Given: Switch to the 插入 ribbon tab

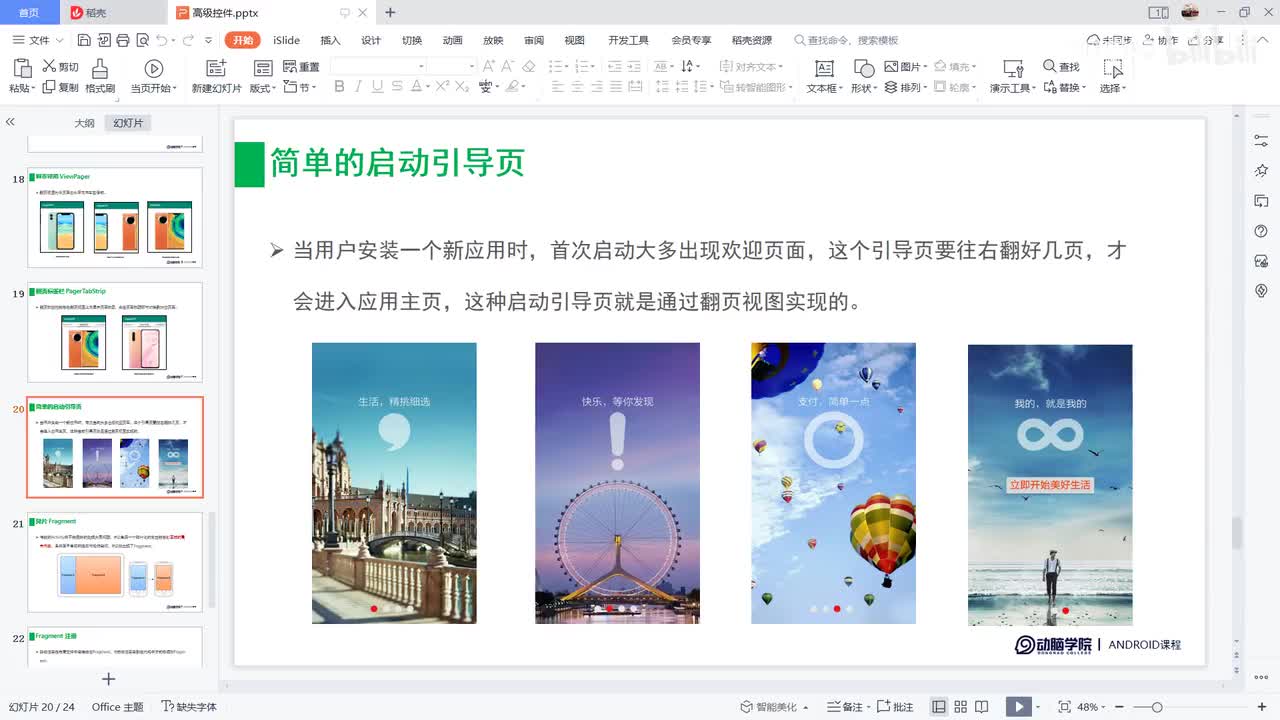Looking at the screenshot, I should 330,40.
